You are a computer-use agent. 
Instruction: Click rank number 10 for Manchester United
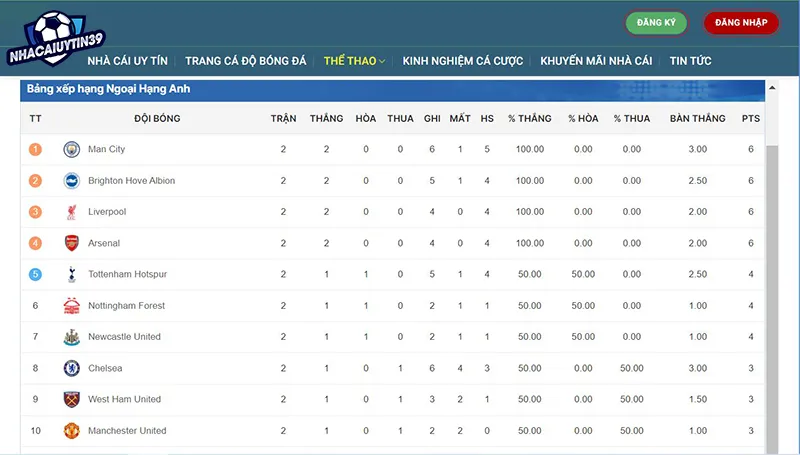tap(35, 431)
